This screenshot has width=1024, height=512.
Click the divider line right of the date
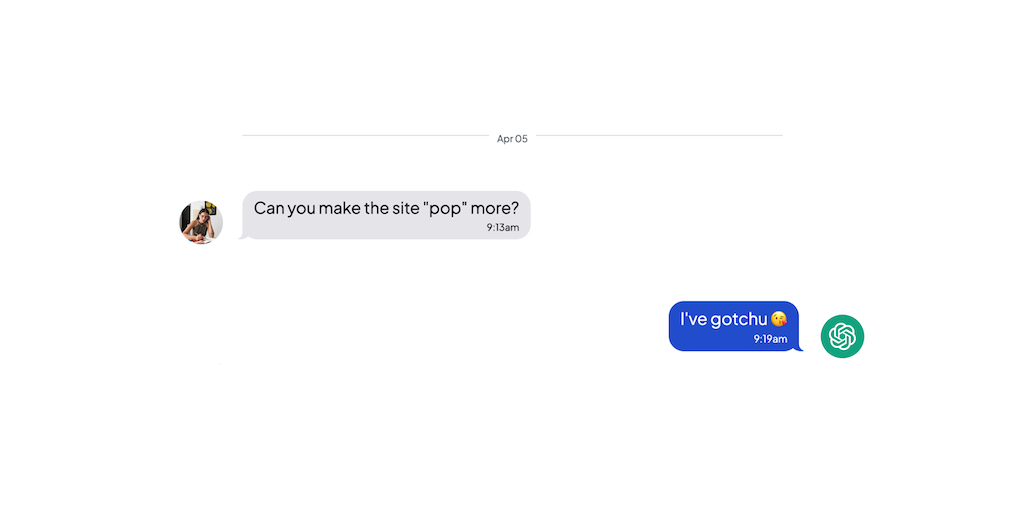(x=659, y=135)
